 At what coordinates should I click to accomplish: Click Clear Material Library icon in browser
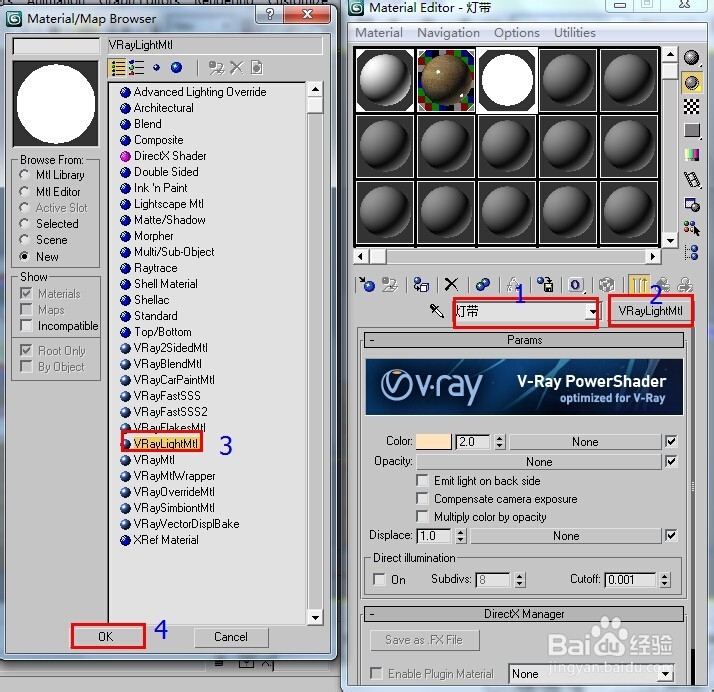[257, 68]
